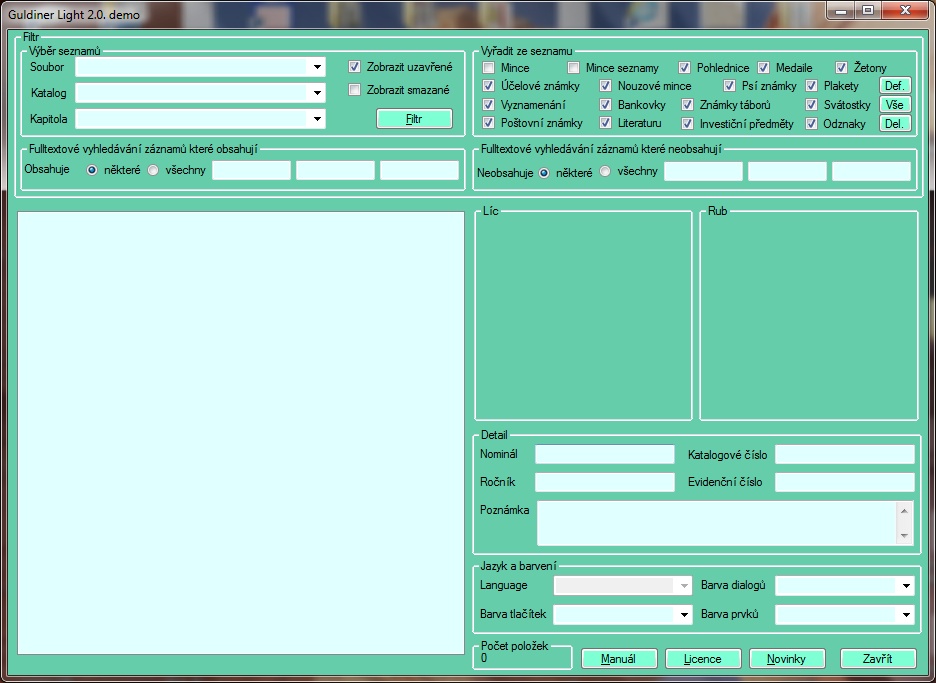Click the Filtr button
936x683 pixels.
pos(414,118)
